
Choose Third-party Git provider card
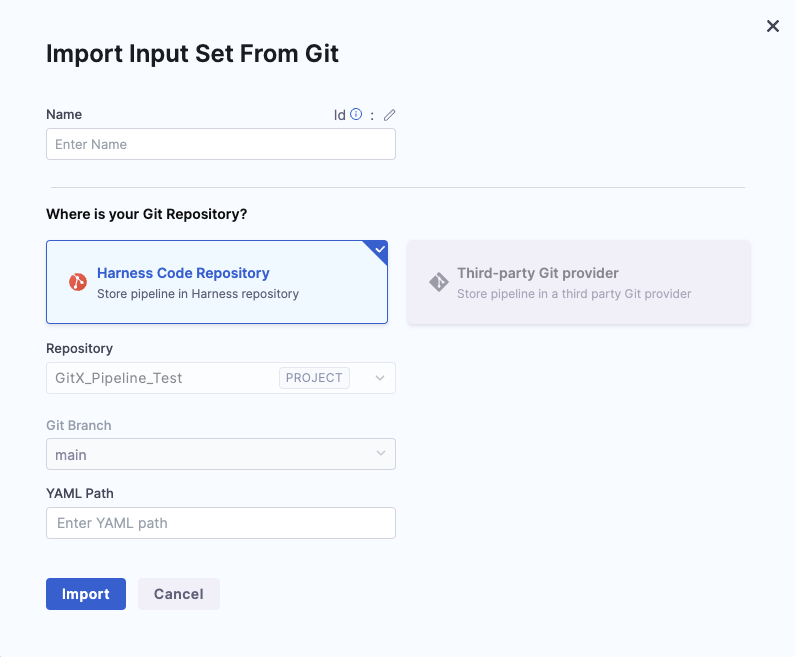tap(578, 282)
